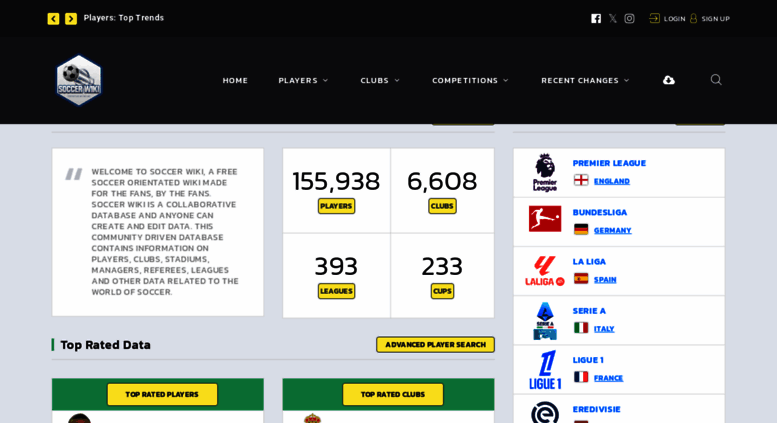This screenshot has width=777, height=423.
Task: Click the Germany flag icon
Action: [x=581, y=229]
